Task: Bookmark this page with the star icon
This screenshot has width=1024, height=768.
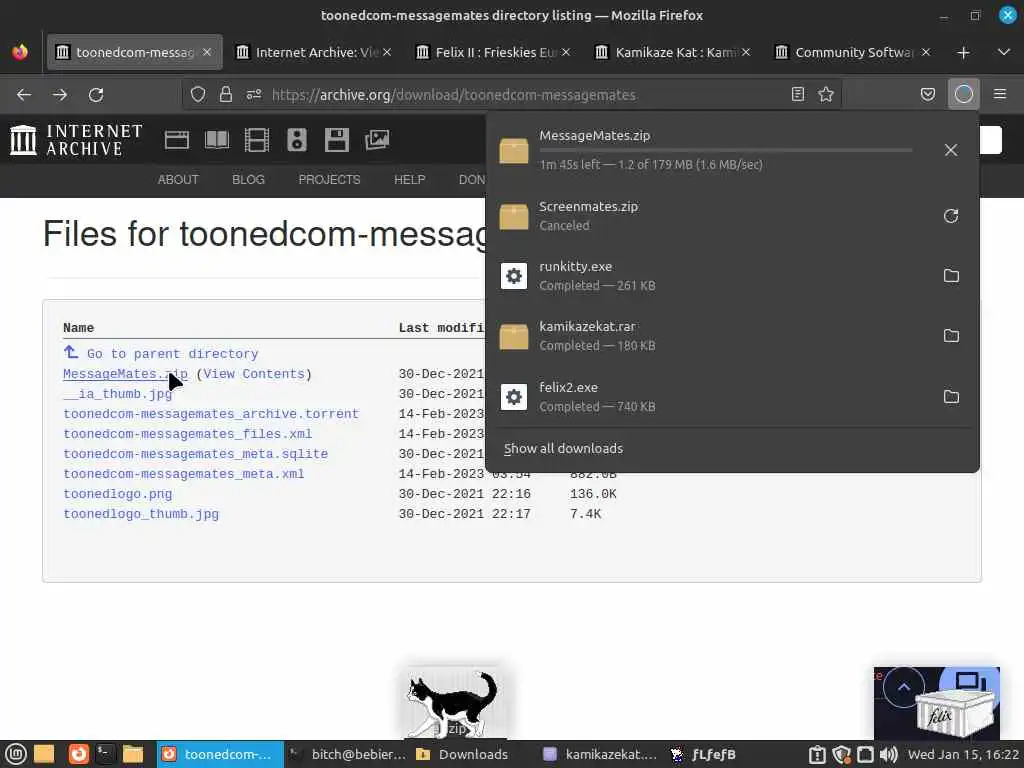Action: coord(825,95)
